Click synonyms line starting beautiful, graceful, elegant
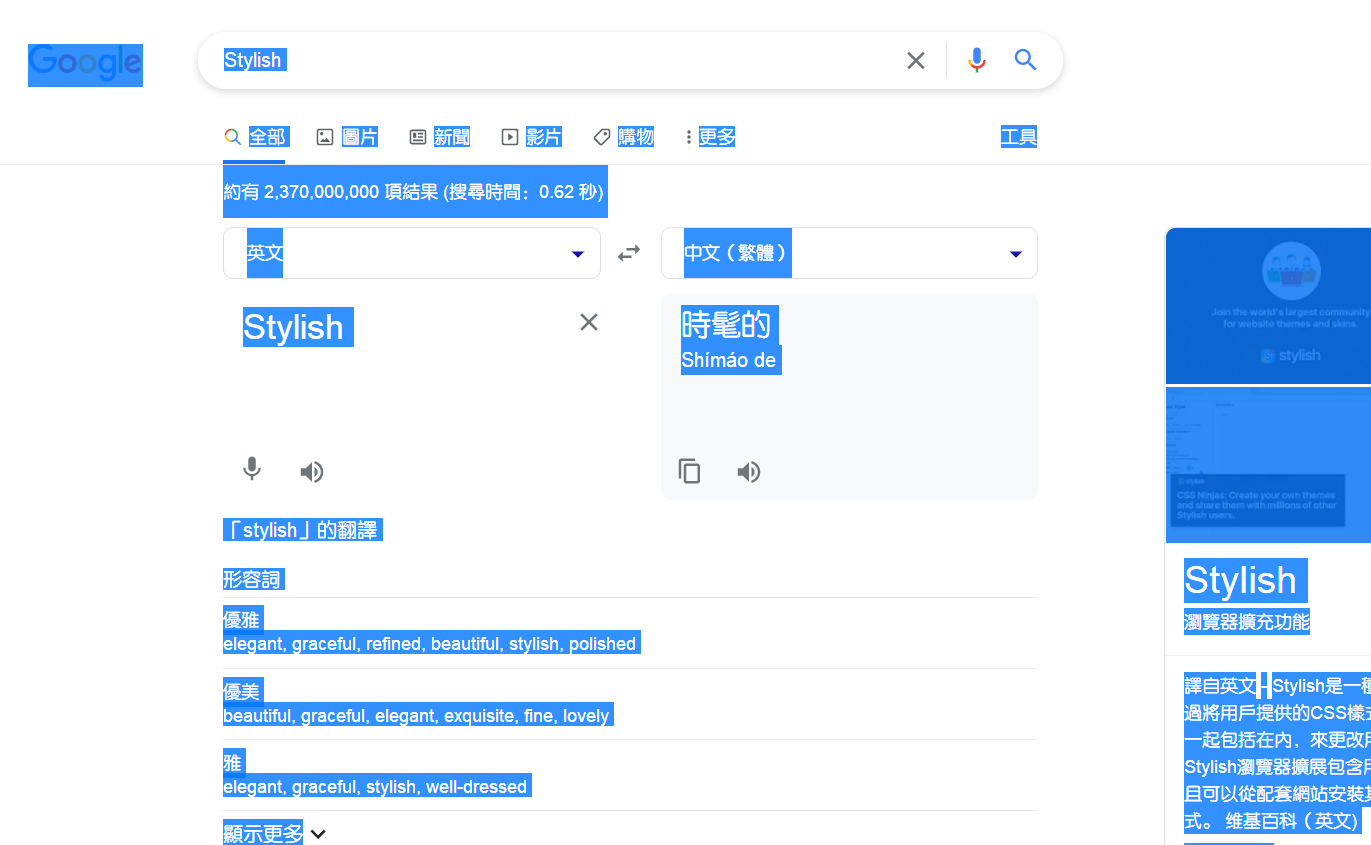Screen dimensions: 1371x845 click(417, 716)
